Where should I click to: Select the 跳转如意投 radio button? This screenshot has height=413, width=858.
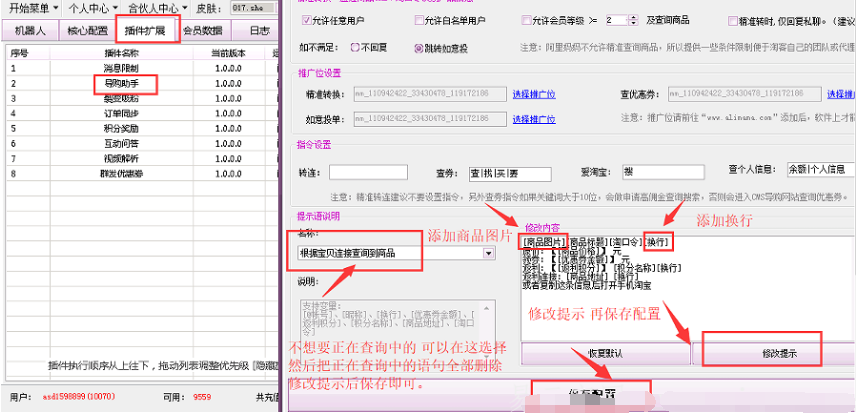tap(418, 47)
